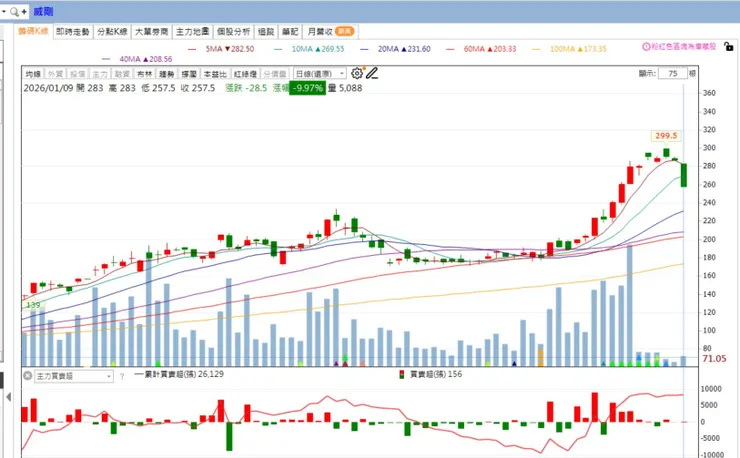Click the 71.05 value on volume axis
Image resolution: width=740 pixels, height=458 pixels.
coord(714,358)
